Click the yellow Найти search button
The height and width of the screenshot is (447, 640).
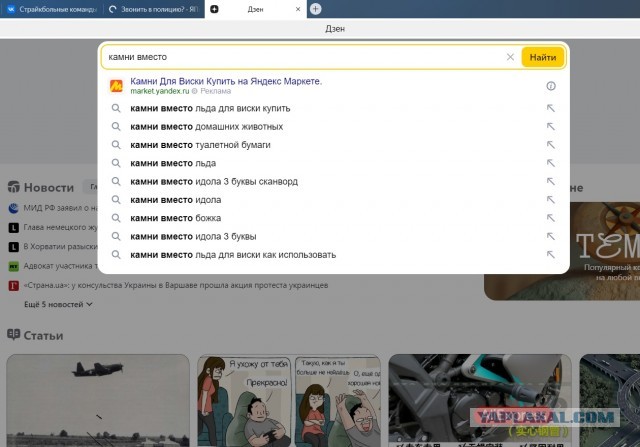coord(543,57)
